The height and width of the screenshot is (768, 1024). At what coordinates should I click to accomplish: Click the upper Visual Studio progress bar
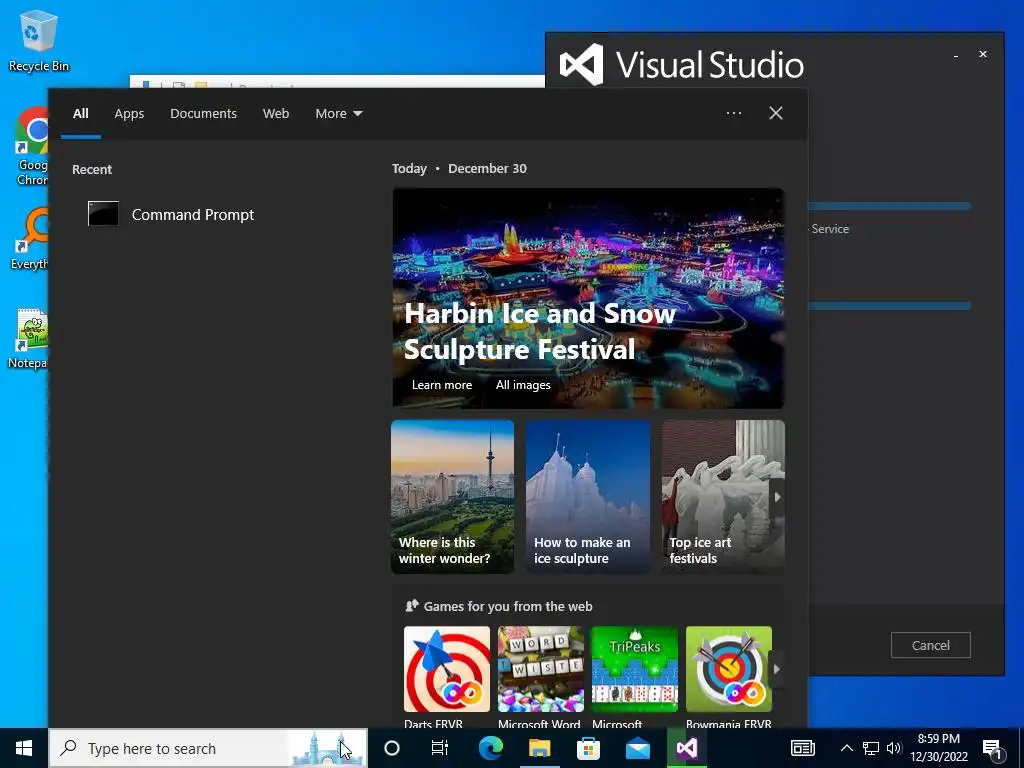889,206
